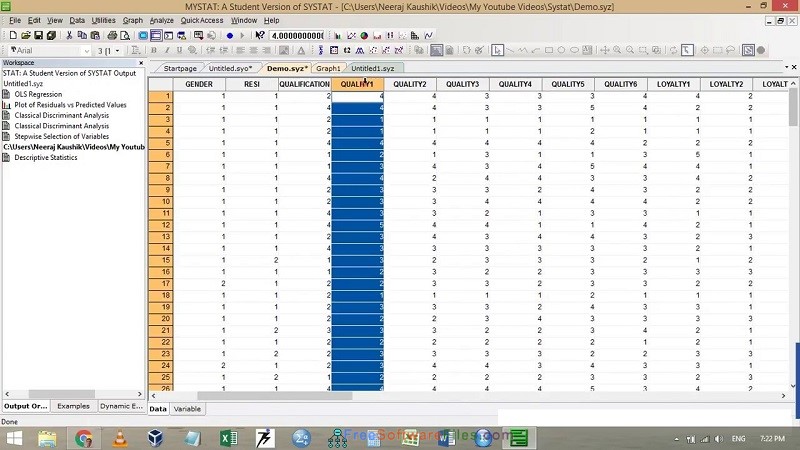Select the rectangle drawing tool
The width and height of the screenshot is (800, 450).
(x=549, y=50)
